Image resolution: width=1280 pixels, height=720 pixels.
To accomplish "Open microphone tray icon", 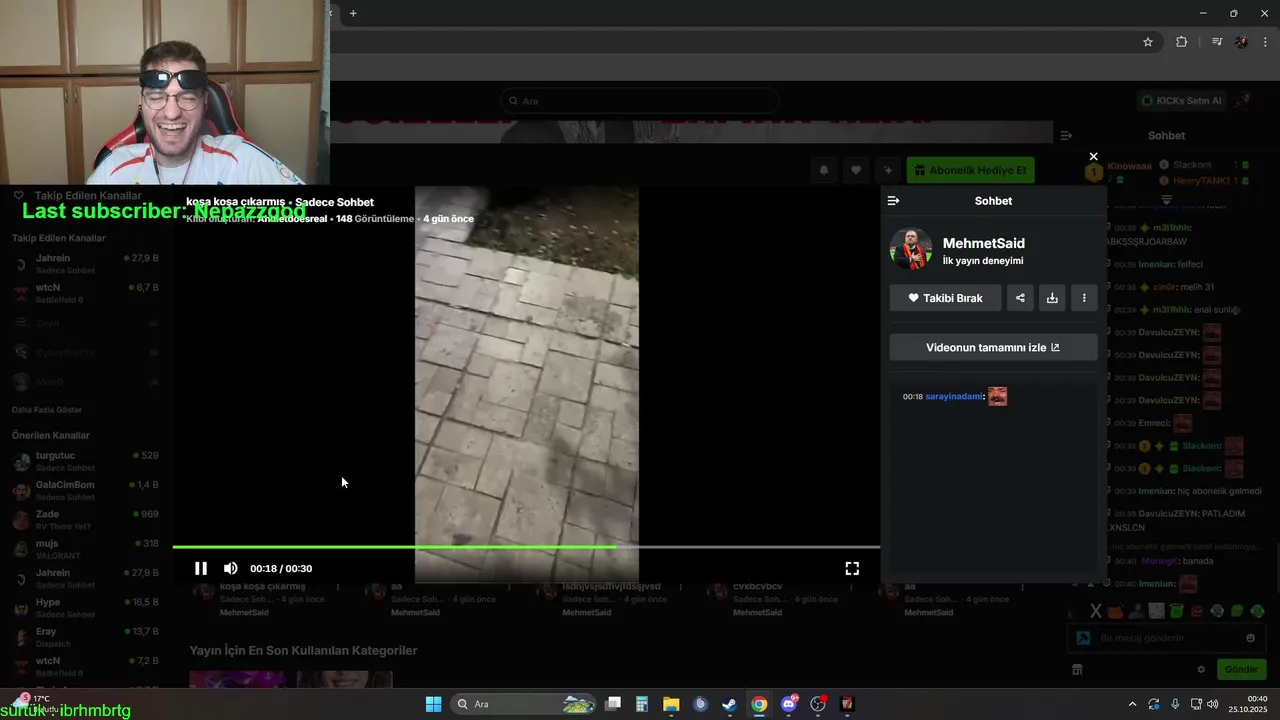I will click(1175, 704).
